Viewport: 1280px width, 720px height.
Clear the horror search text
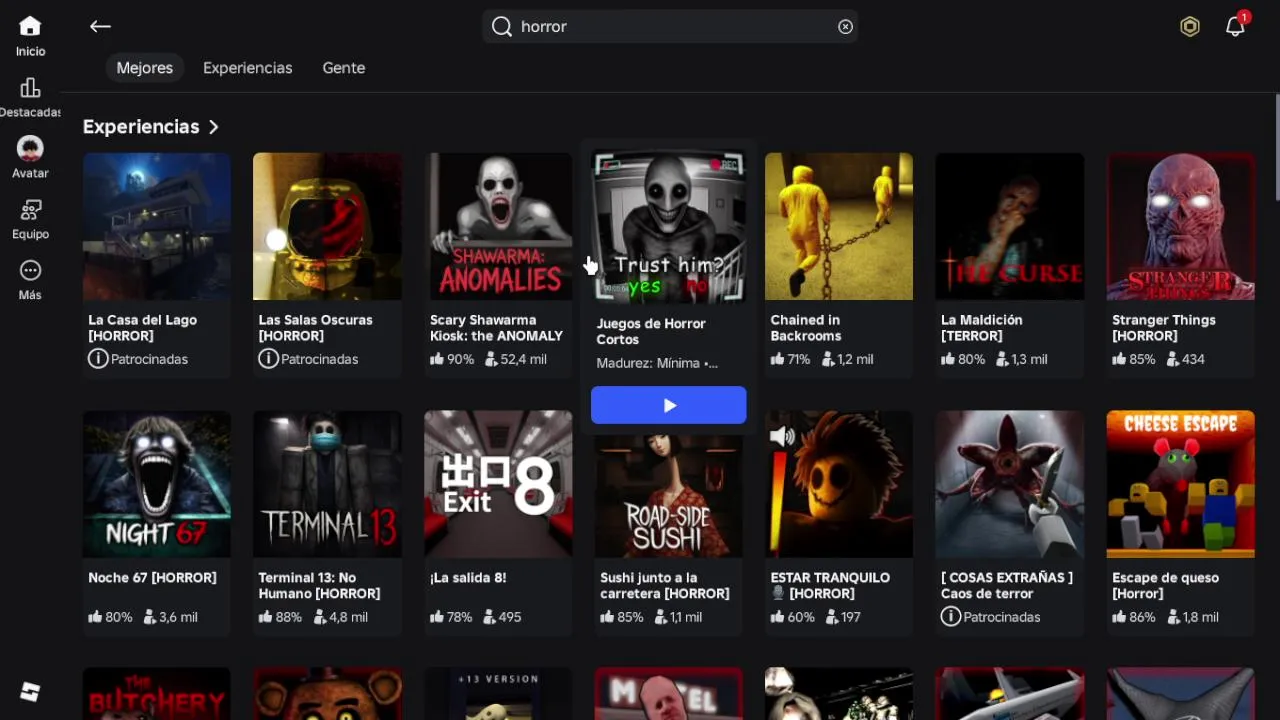tap(845, 27)
